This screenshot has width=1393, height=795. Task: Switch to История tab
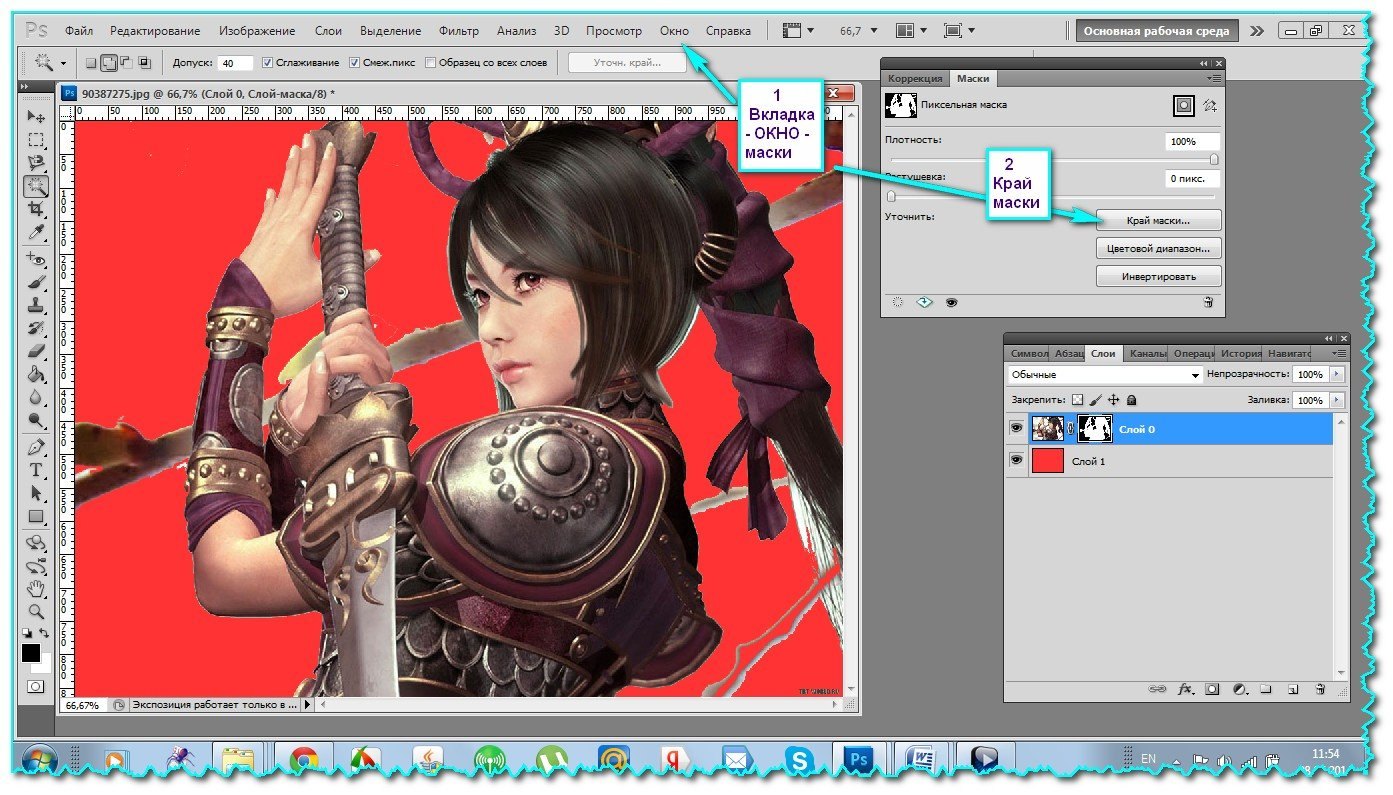coord(1240,353)
